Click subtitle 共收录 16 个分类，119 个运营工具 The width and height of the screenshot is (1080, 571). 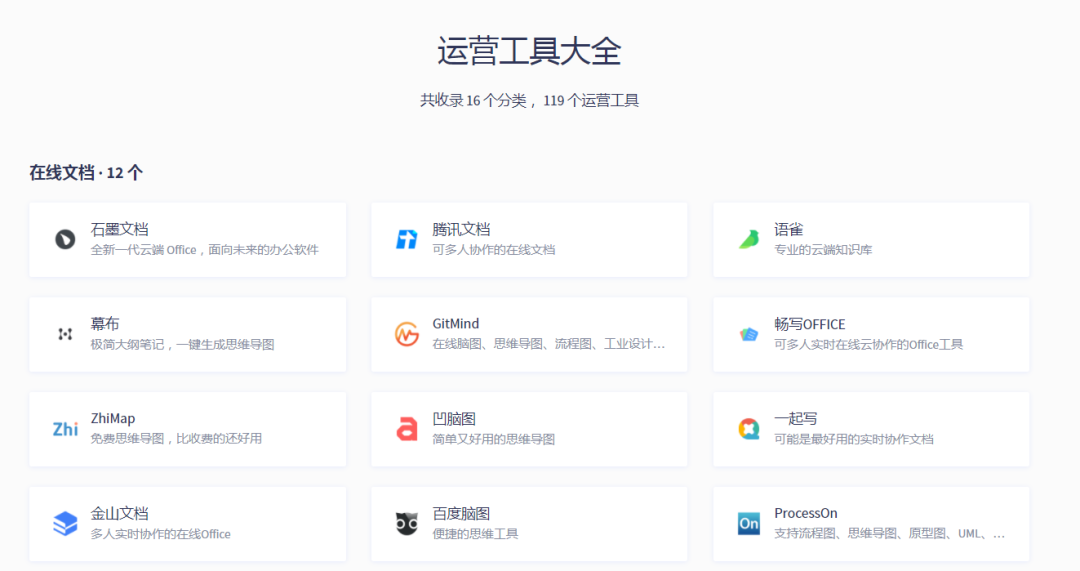pyautogui.click(x=529, y=101)
